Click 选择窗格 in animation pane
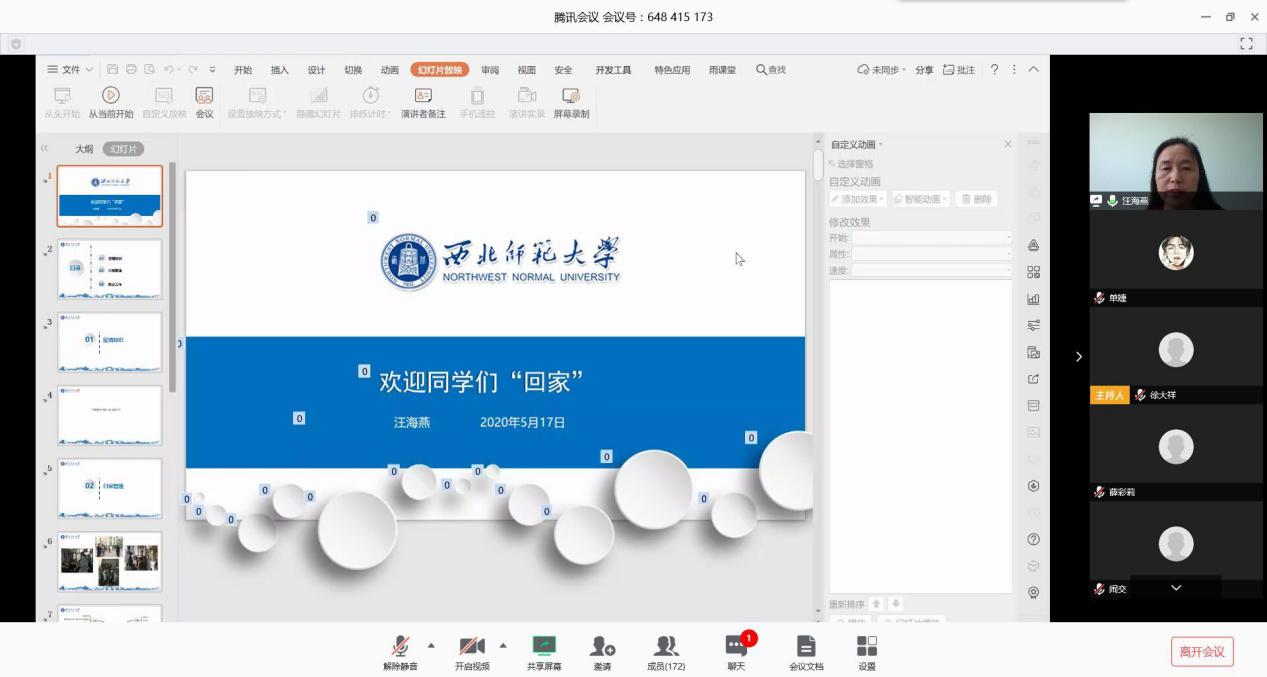Image resolution: width=1267 pixels, height=677 pixels. (851, 164)
